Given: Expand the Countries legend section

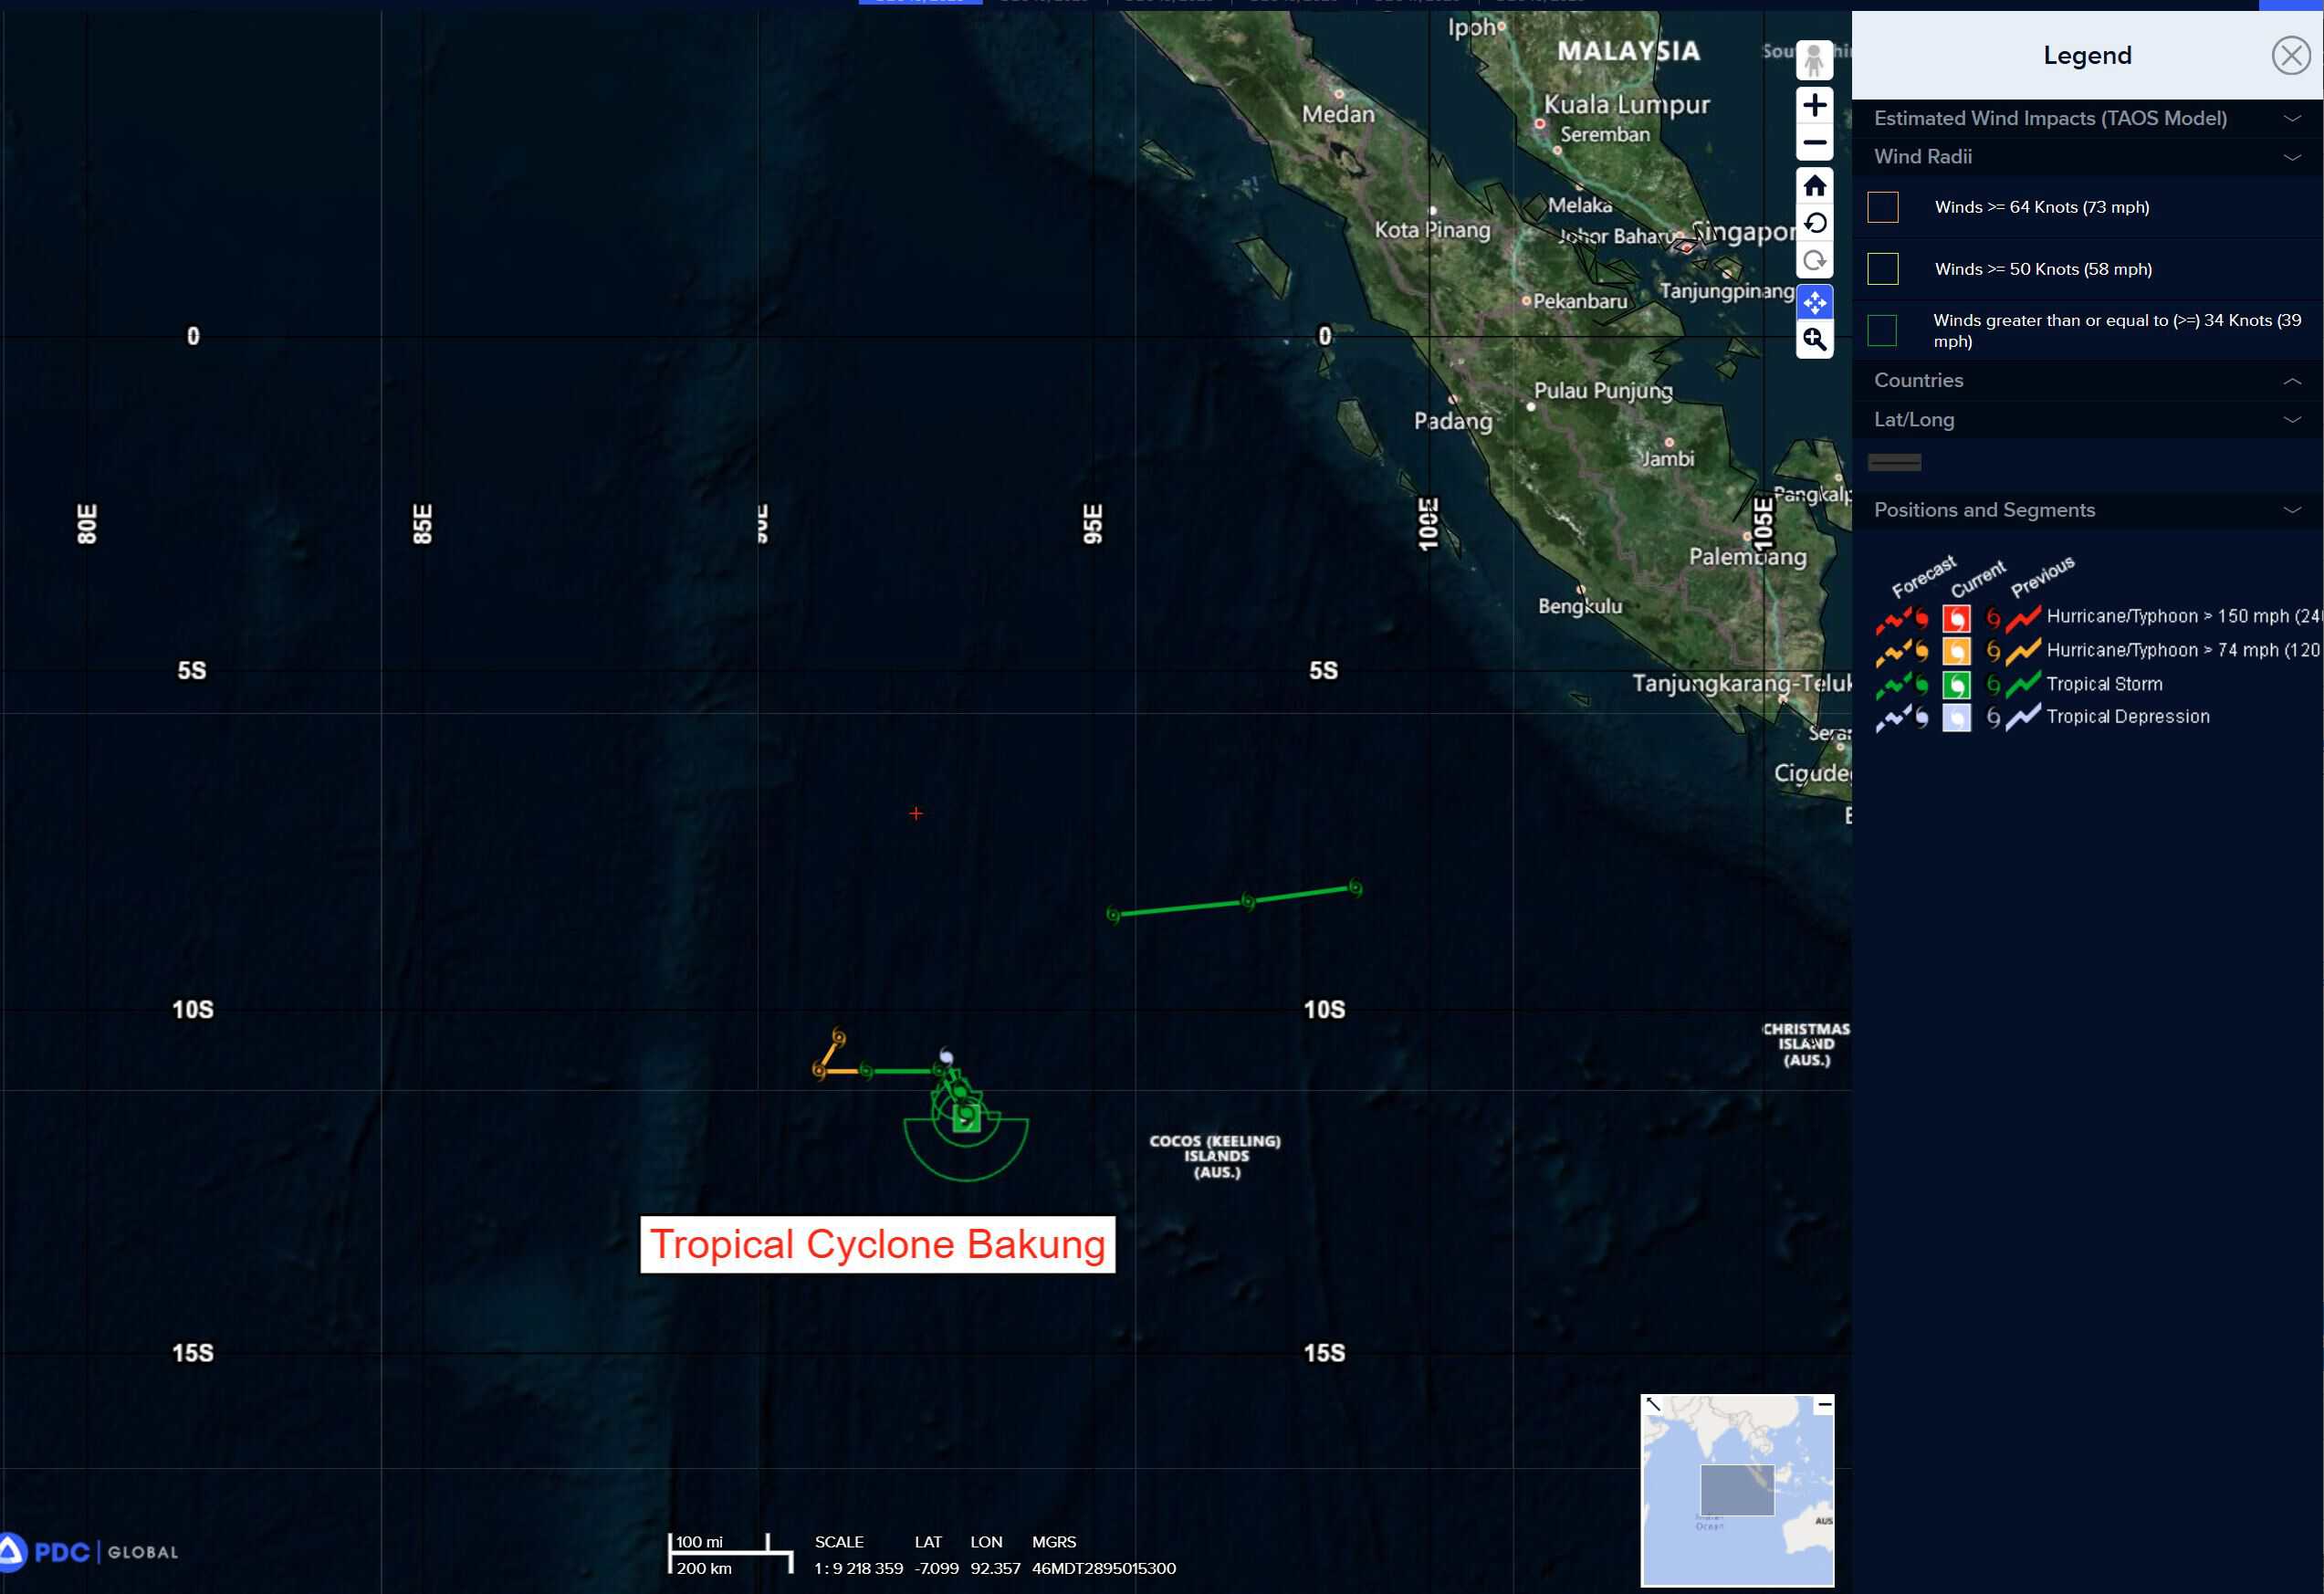Looking at the screenshot, I should 2086,381.
